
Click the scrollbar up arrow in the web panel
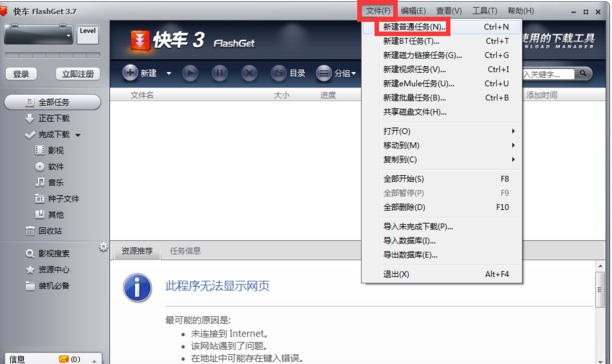[600, 266]
